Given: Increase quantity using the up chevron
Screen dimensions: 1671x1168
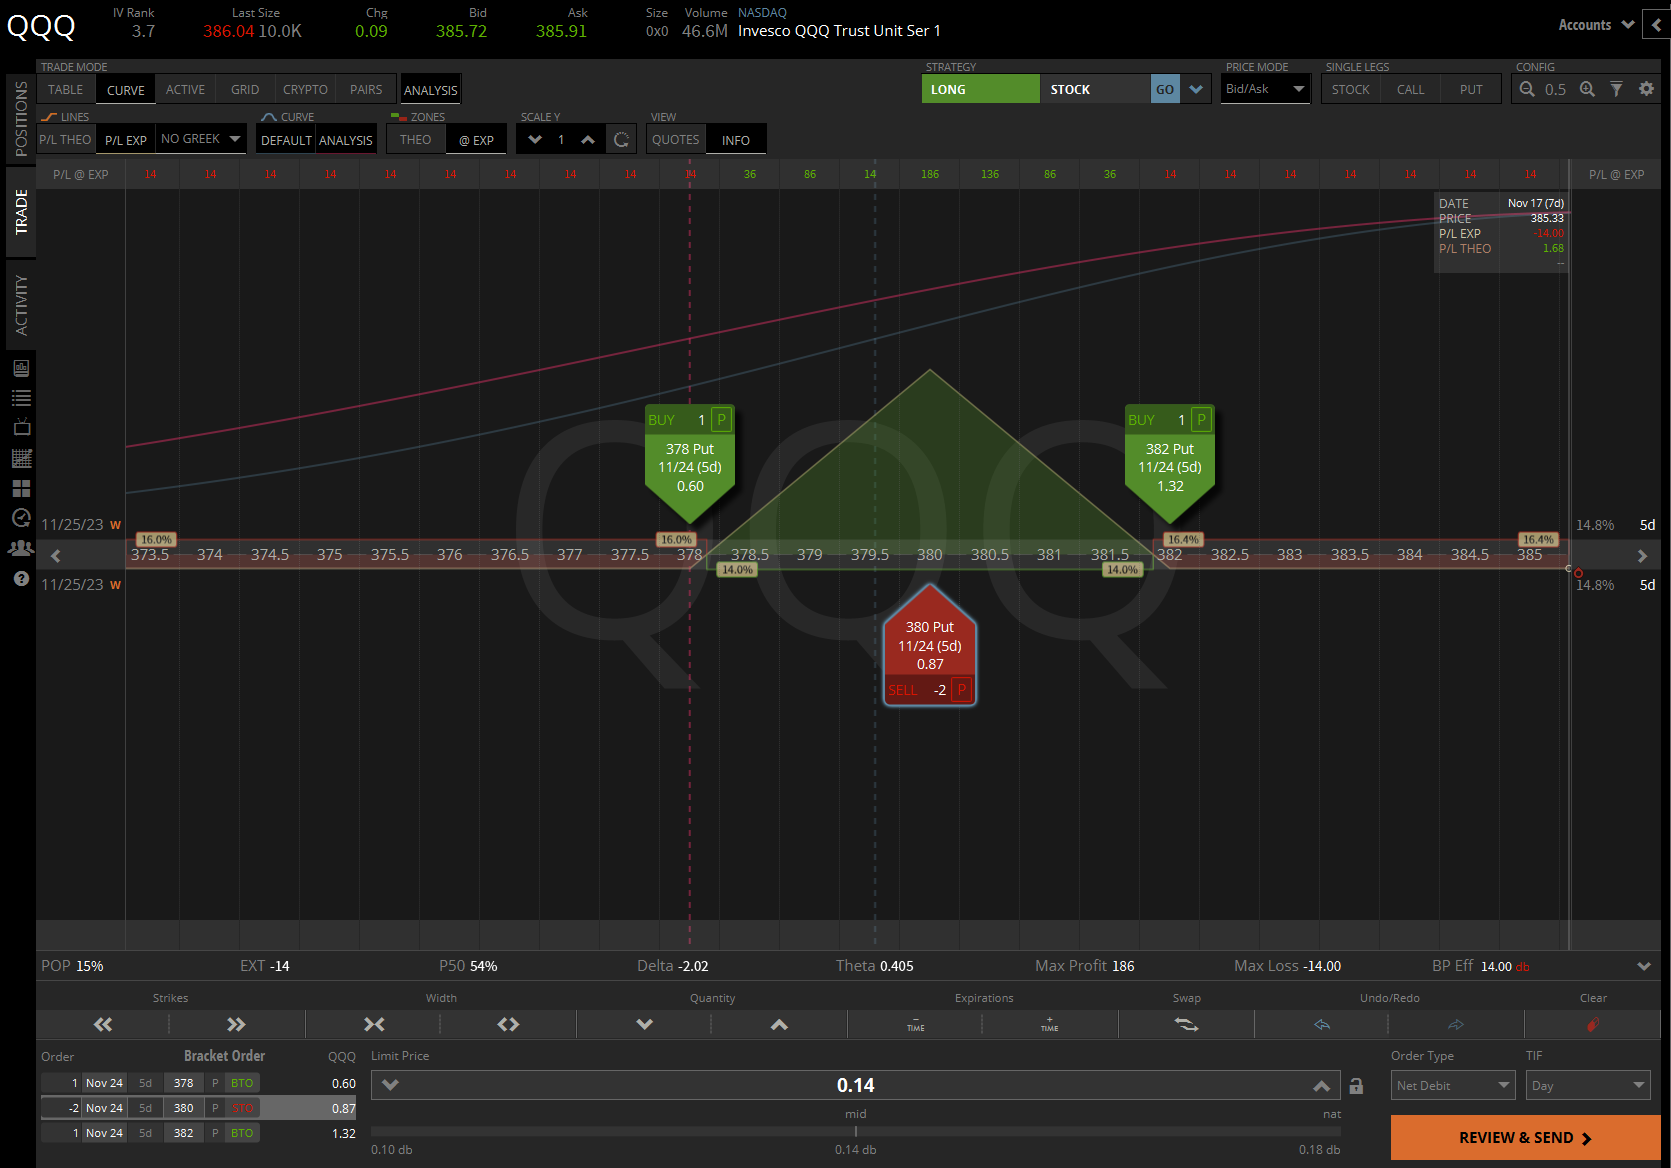Looking at the screenshot, I should 779,1024.
